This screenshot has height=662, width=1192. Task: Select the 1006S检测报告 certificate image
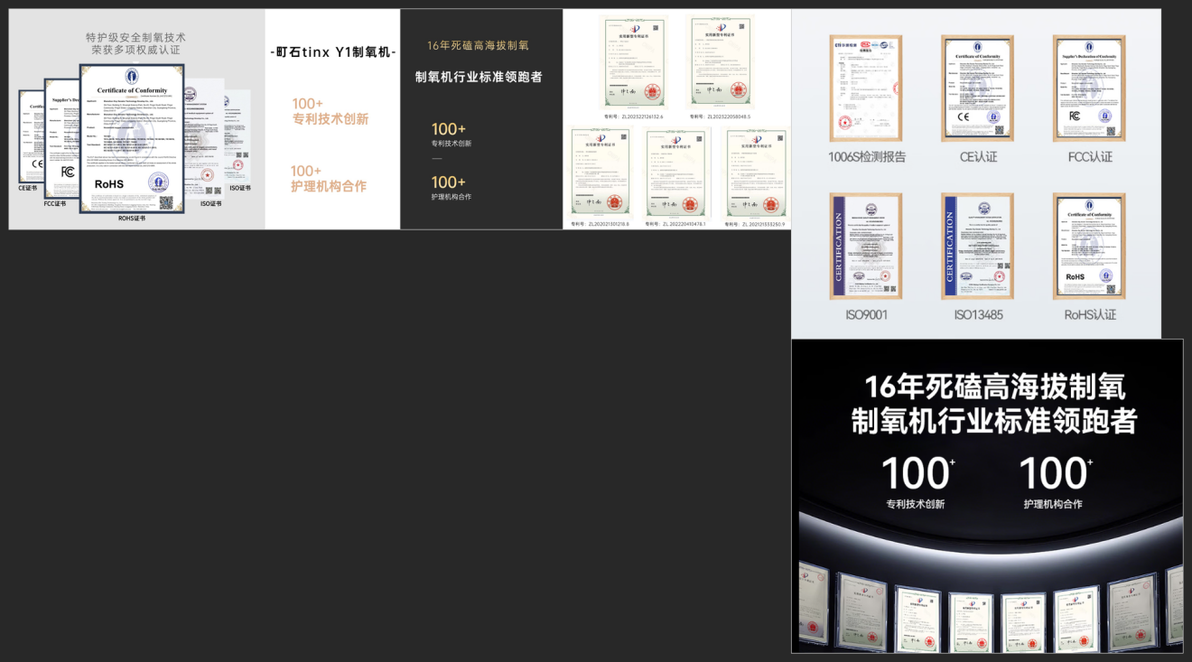[x=866, y=88]
